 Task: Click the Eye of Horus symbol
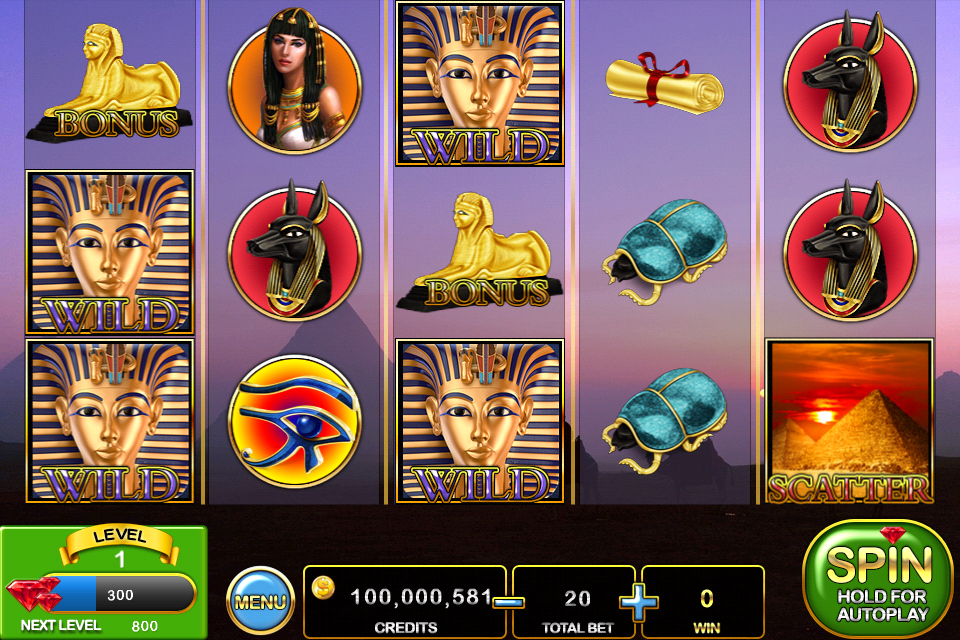(x=295, y=422)
